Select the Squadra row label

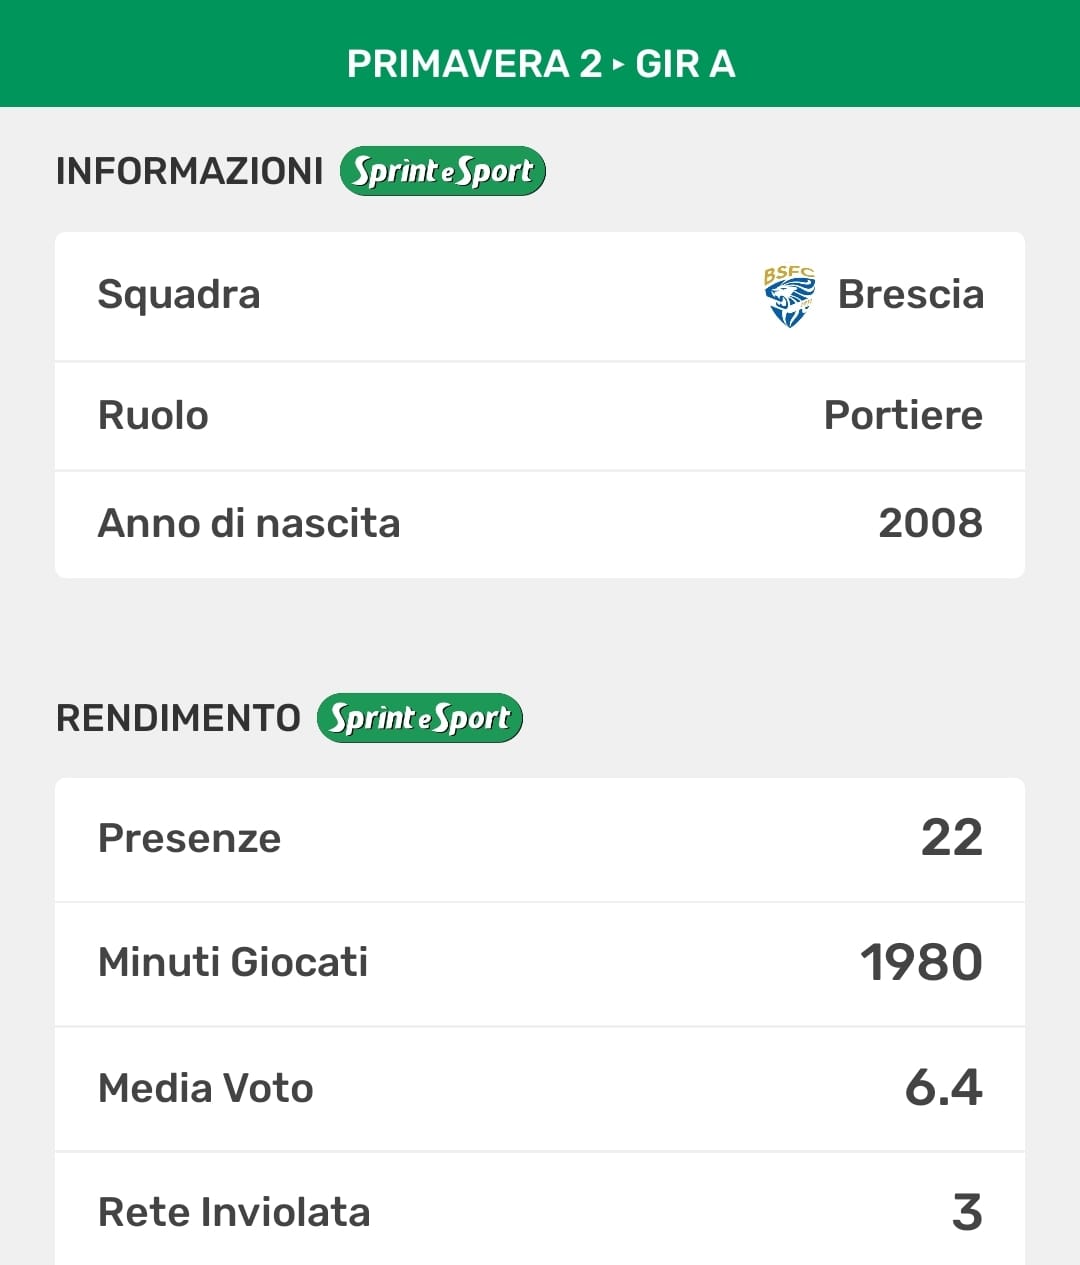[179, 295]
